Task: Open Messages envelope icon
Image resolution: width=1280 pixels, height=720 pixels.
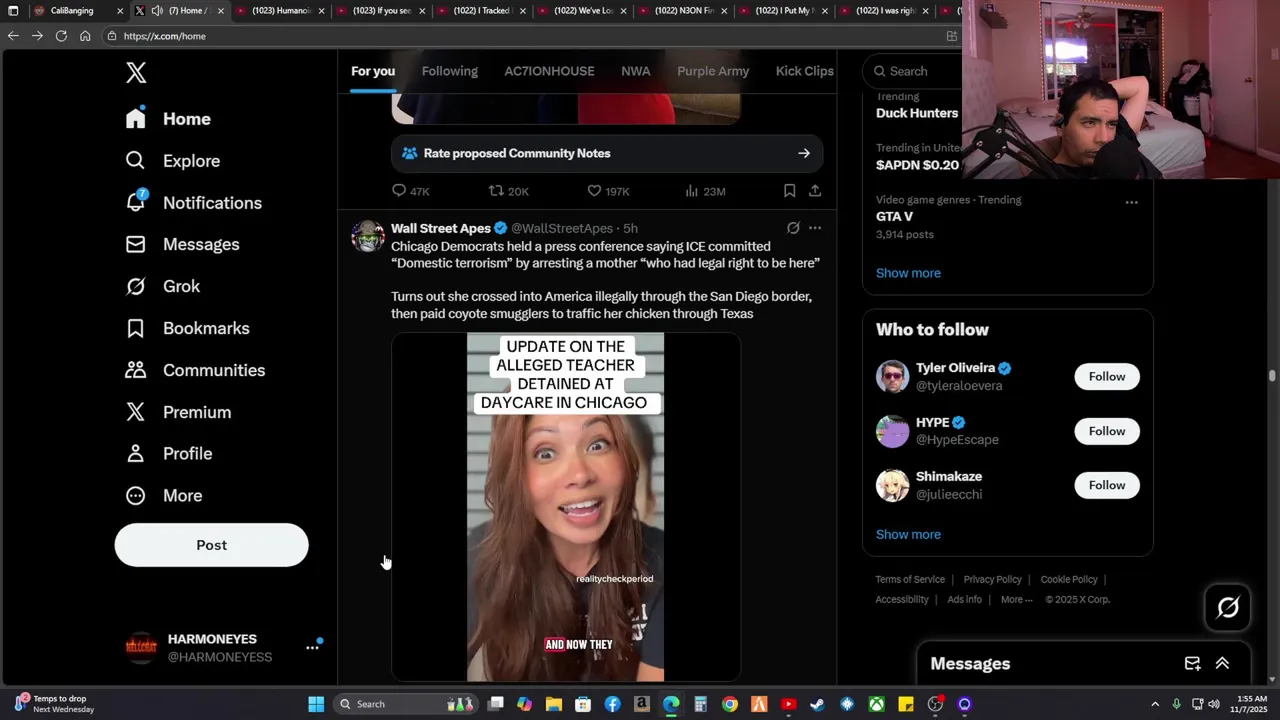Action: coord(135,244)
